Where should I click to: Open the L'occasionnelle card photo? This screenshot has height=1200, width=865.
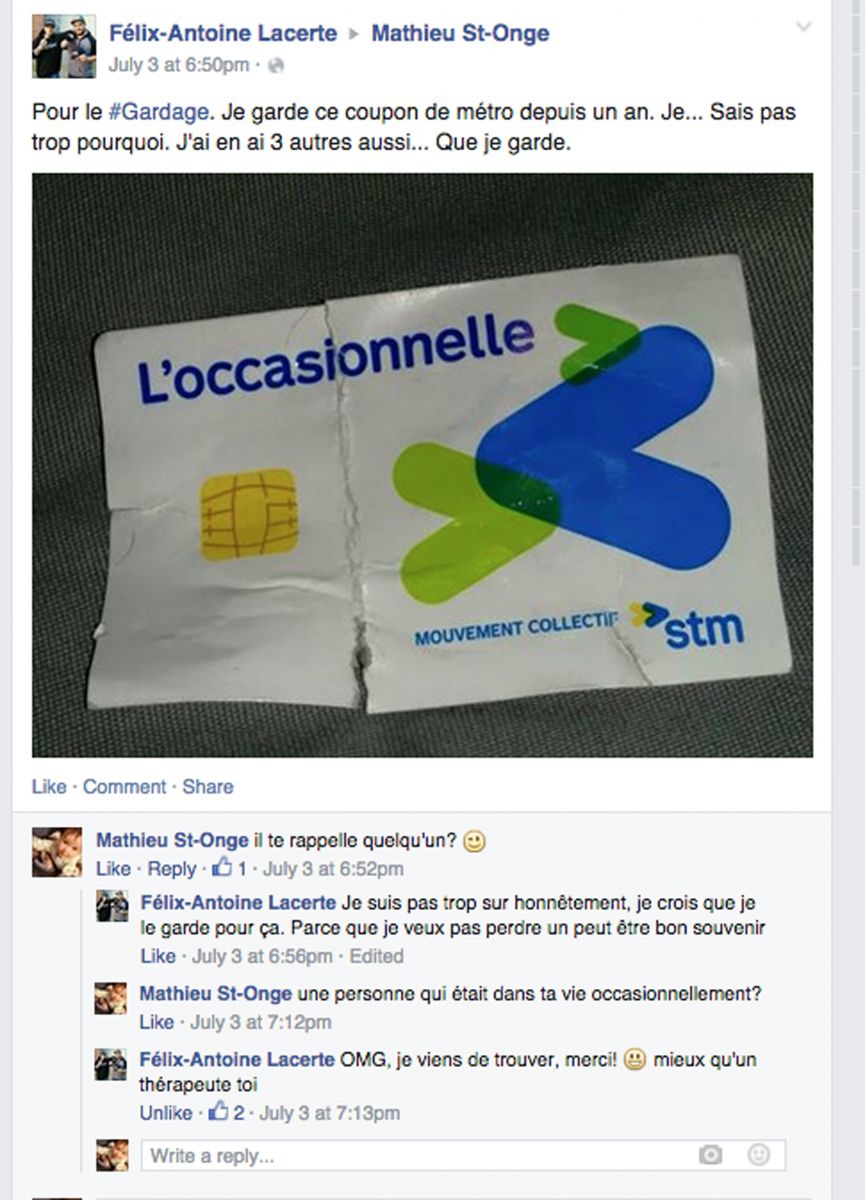(x=422, y=465)
